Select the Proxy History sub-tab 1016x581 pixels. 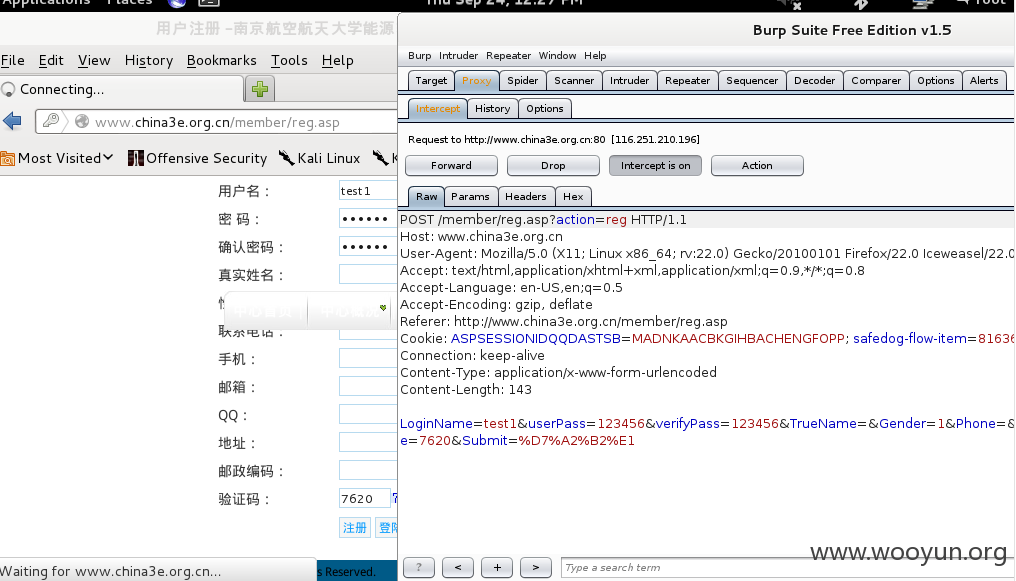point(492,108)
